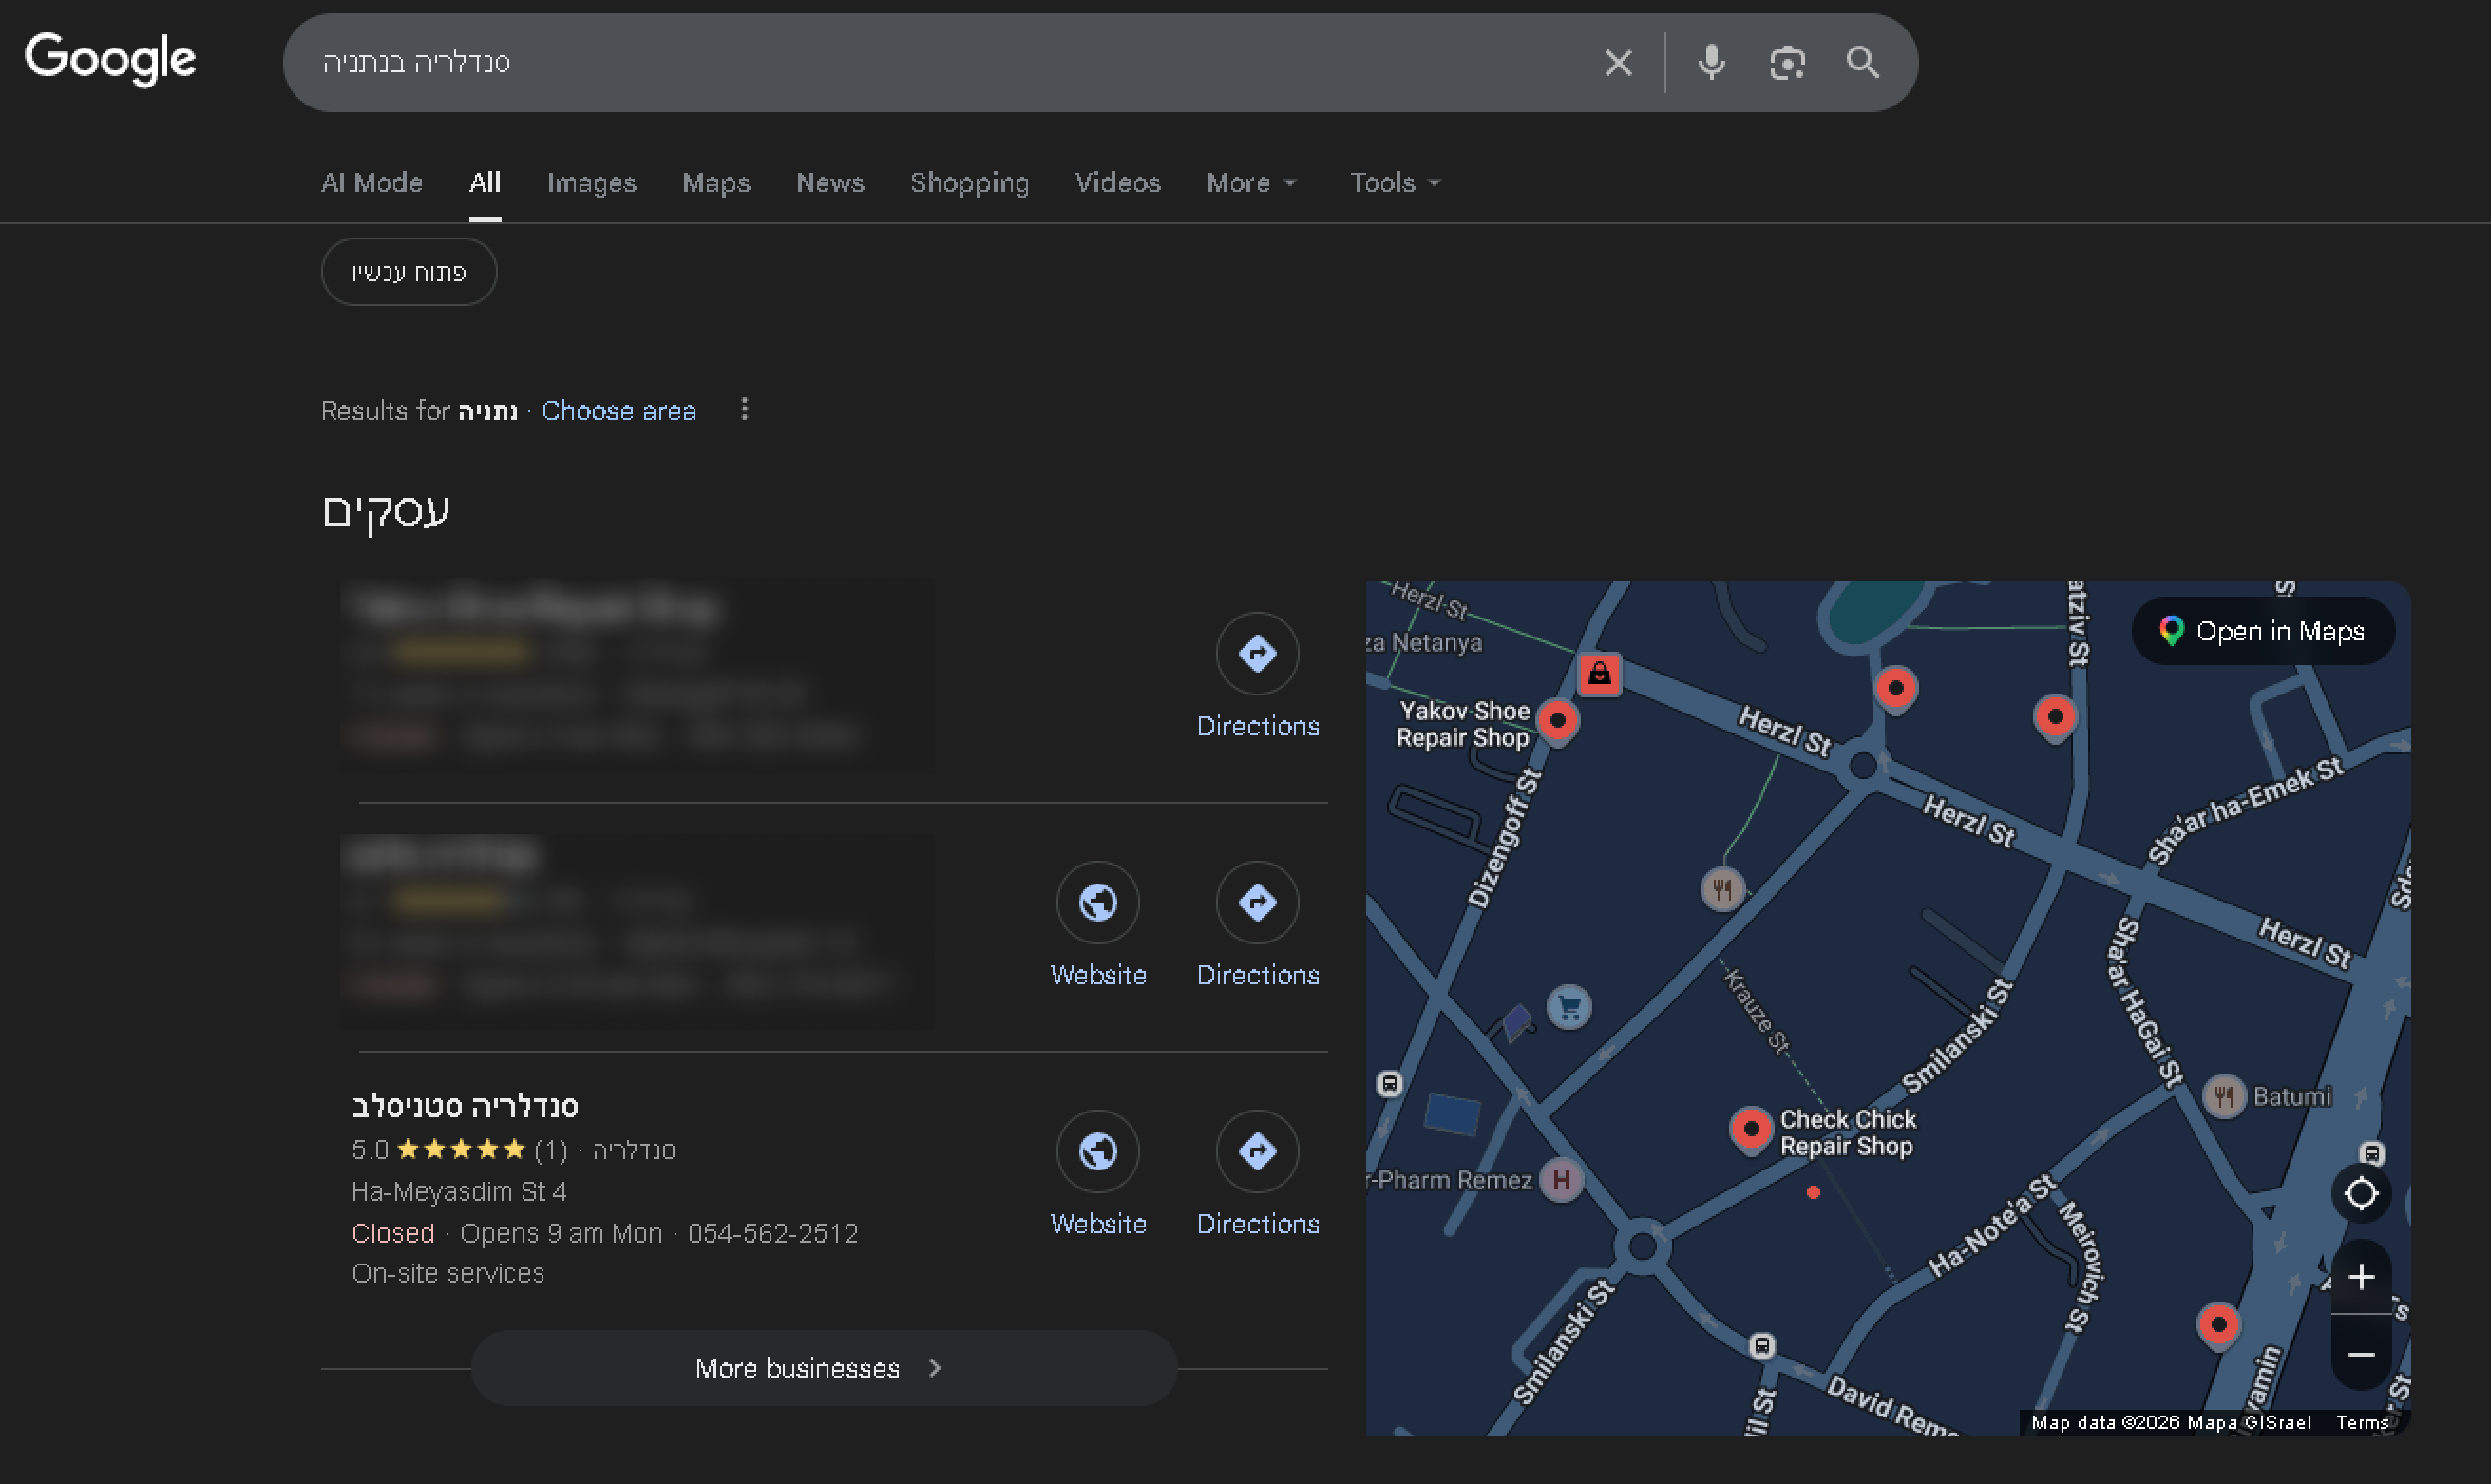Click the magnifier search icon
2491x1484 pixels.
click(x=1861, y=63)
